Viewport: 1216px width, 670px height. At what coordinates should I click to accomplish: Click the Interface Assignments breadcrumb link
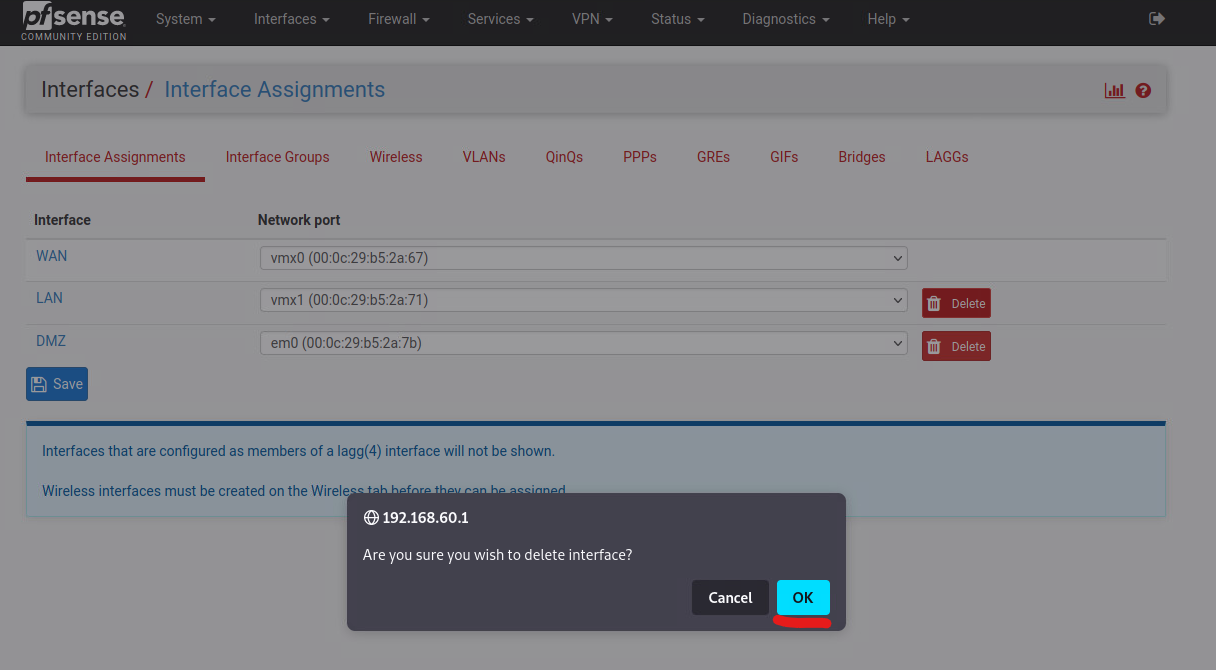275,90
